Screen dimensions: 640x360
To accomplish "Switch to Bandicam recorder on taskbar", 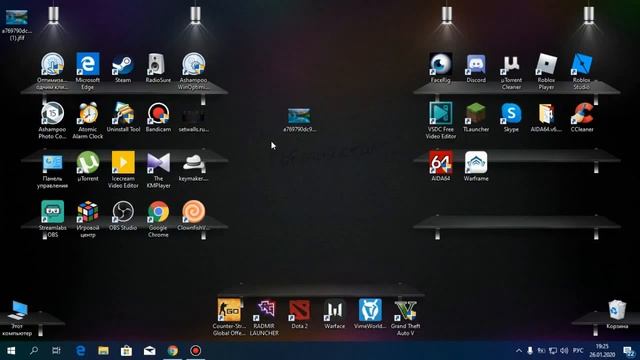I will tap(196, 351).
